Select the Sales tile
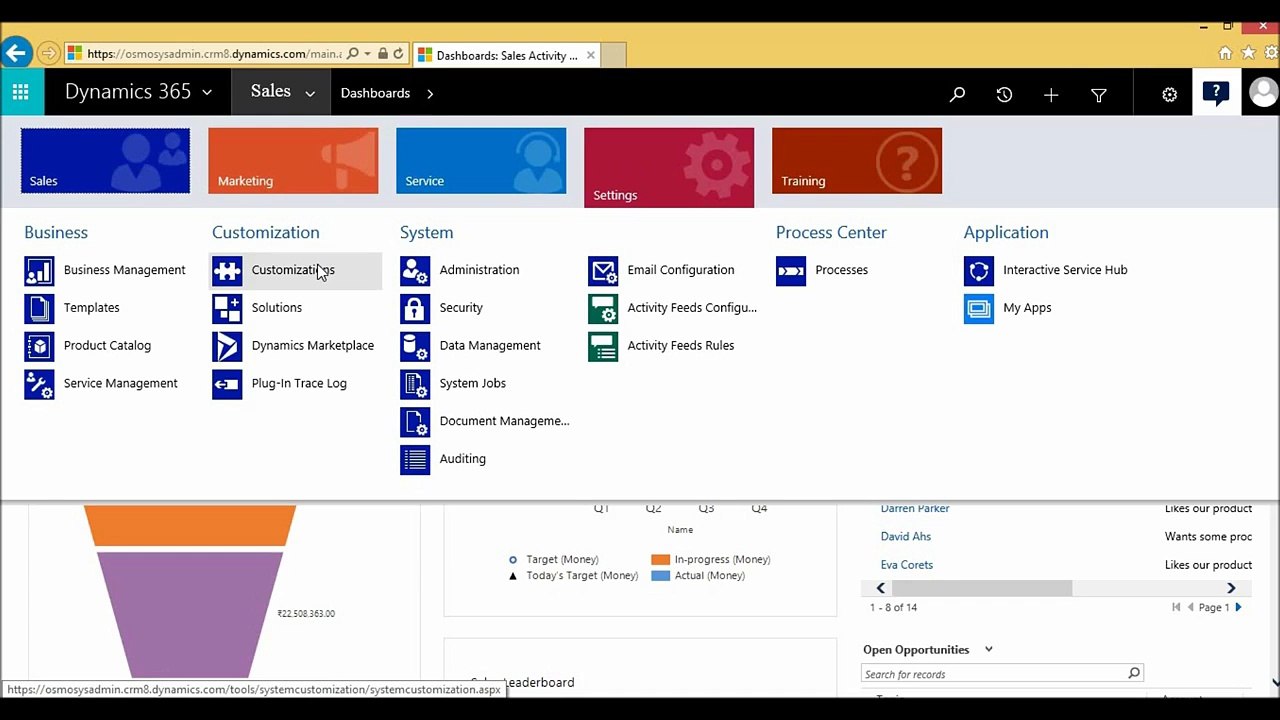 (x=105, y=160)
